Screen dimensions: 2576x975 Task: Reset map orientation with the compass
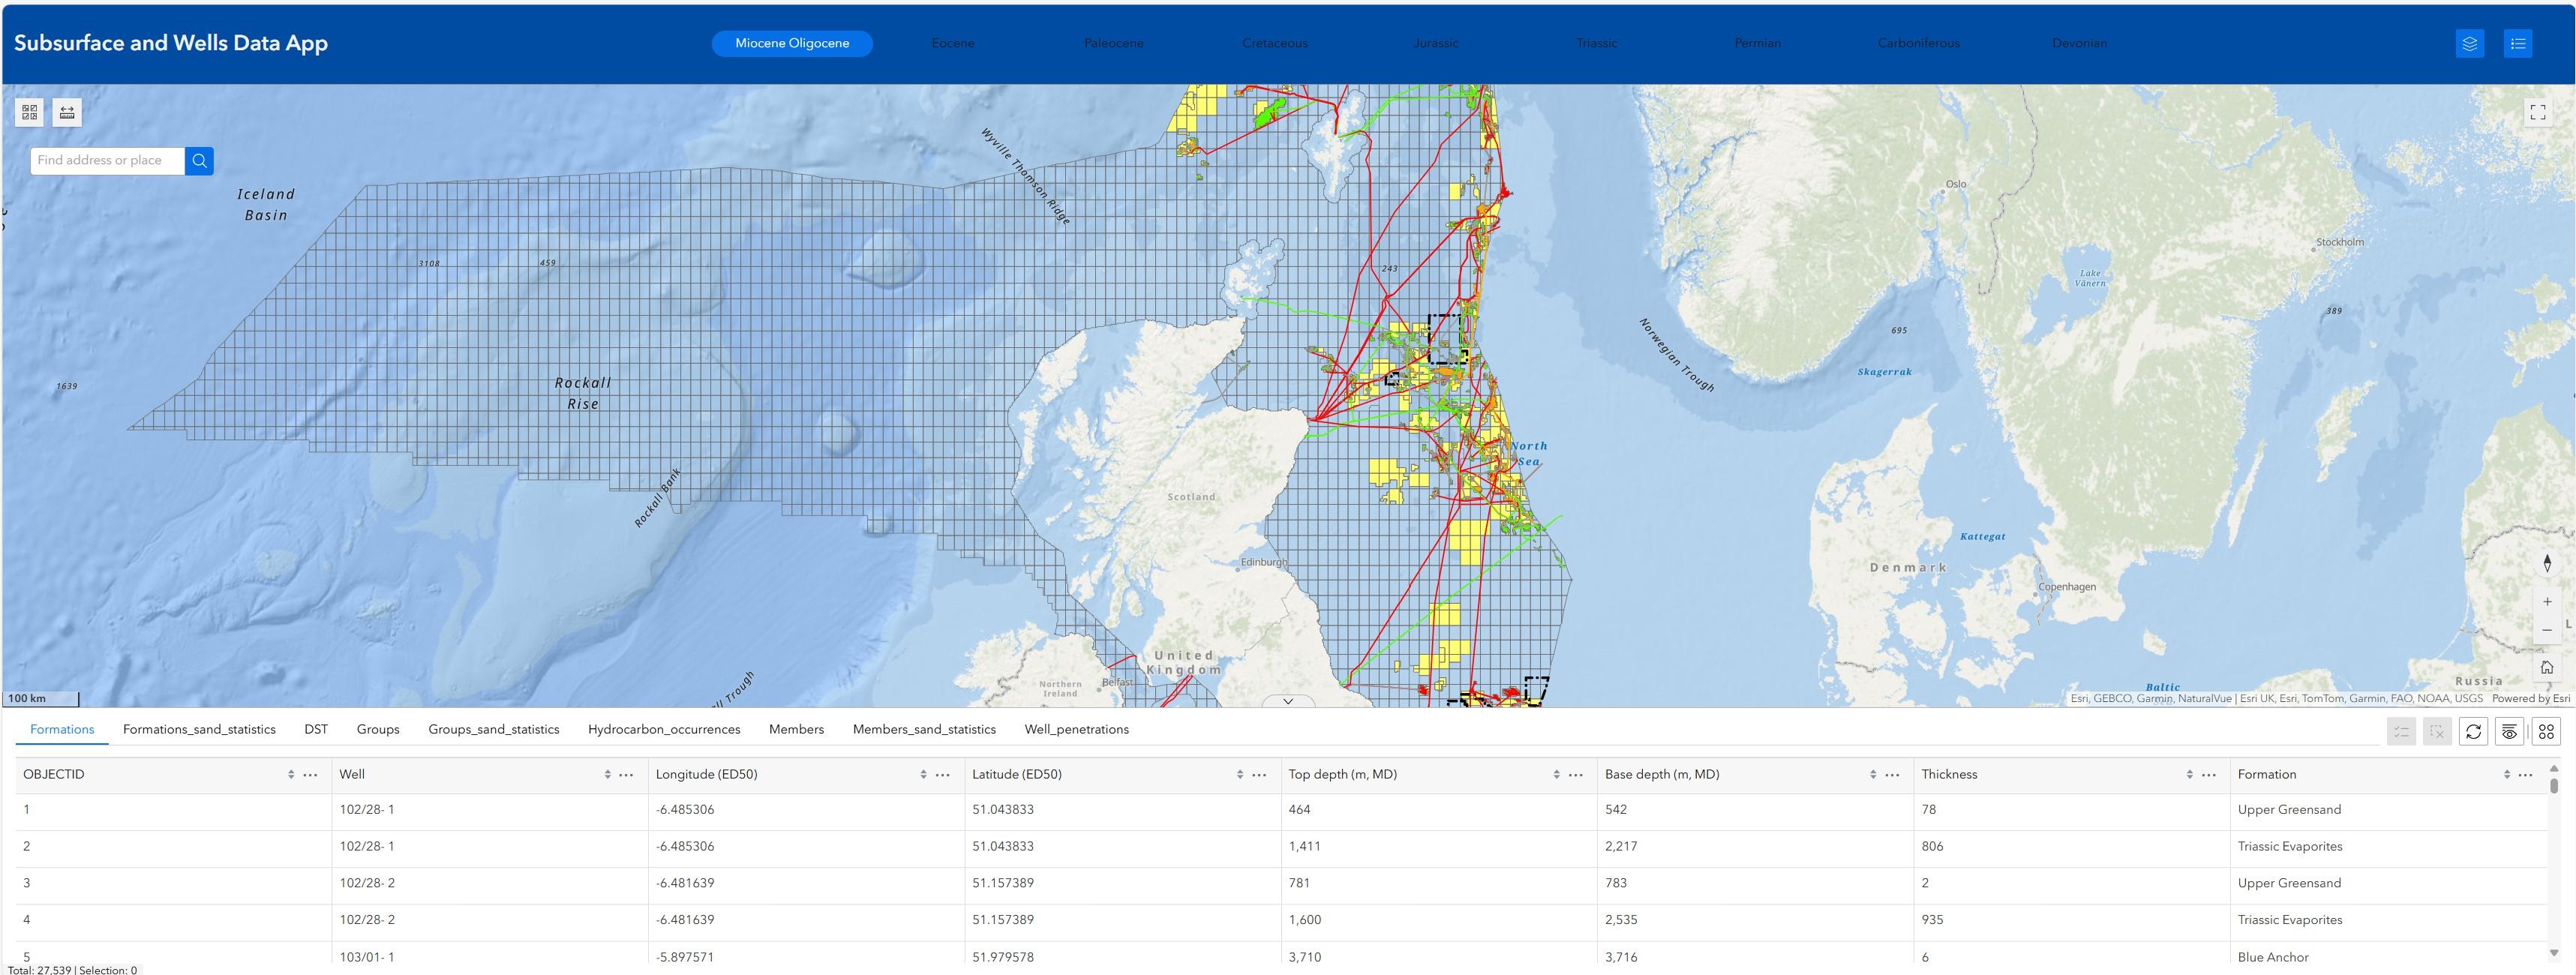(2547, 563)
